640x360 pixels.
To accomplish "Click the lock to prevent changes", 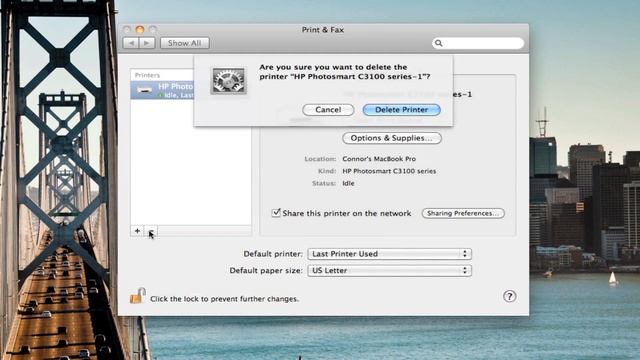I will (x=138, y=296).
